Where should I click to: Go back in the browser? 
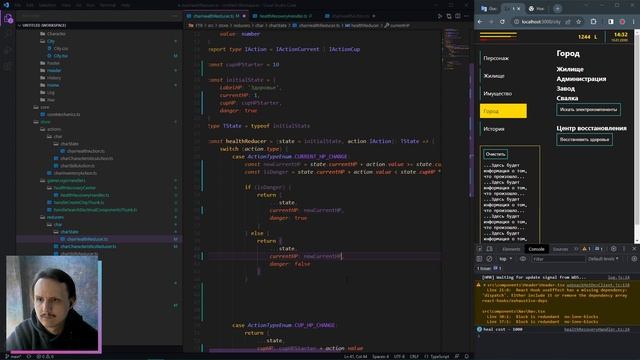click(480, 22)
